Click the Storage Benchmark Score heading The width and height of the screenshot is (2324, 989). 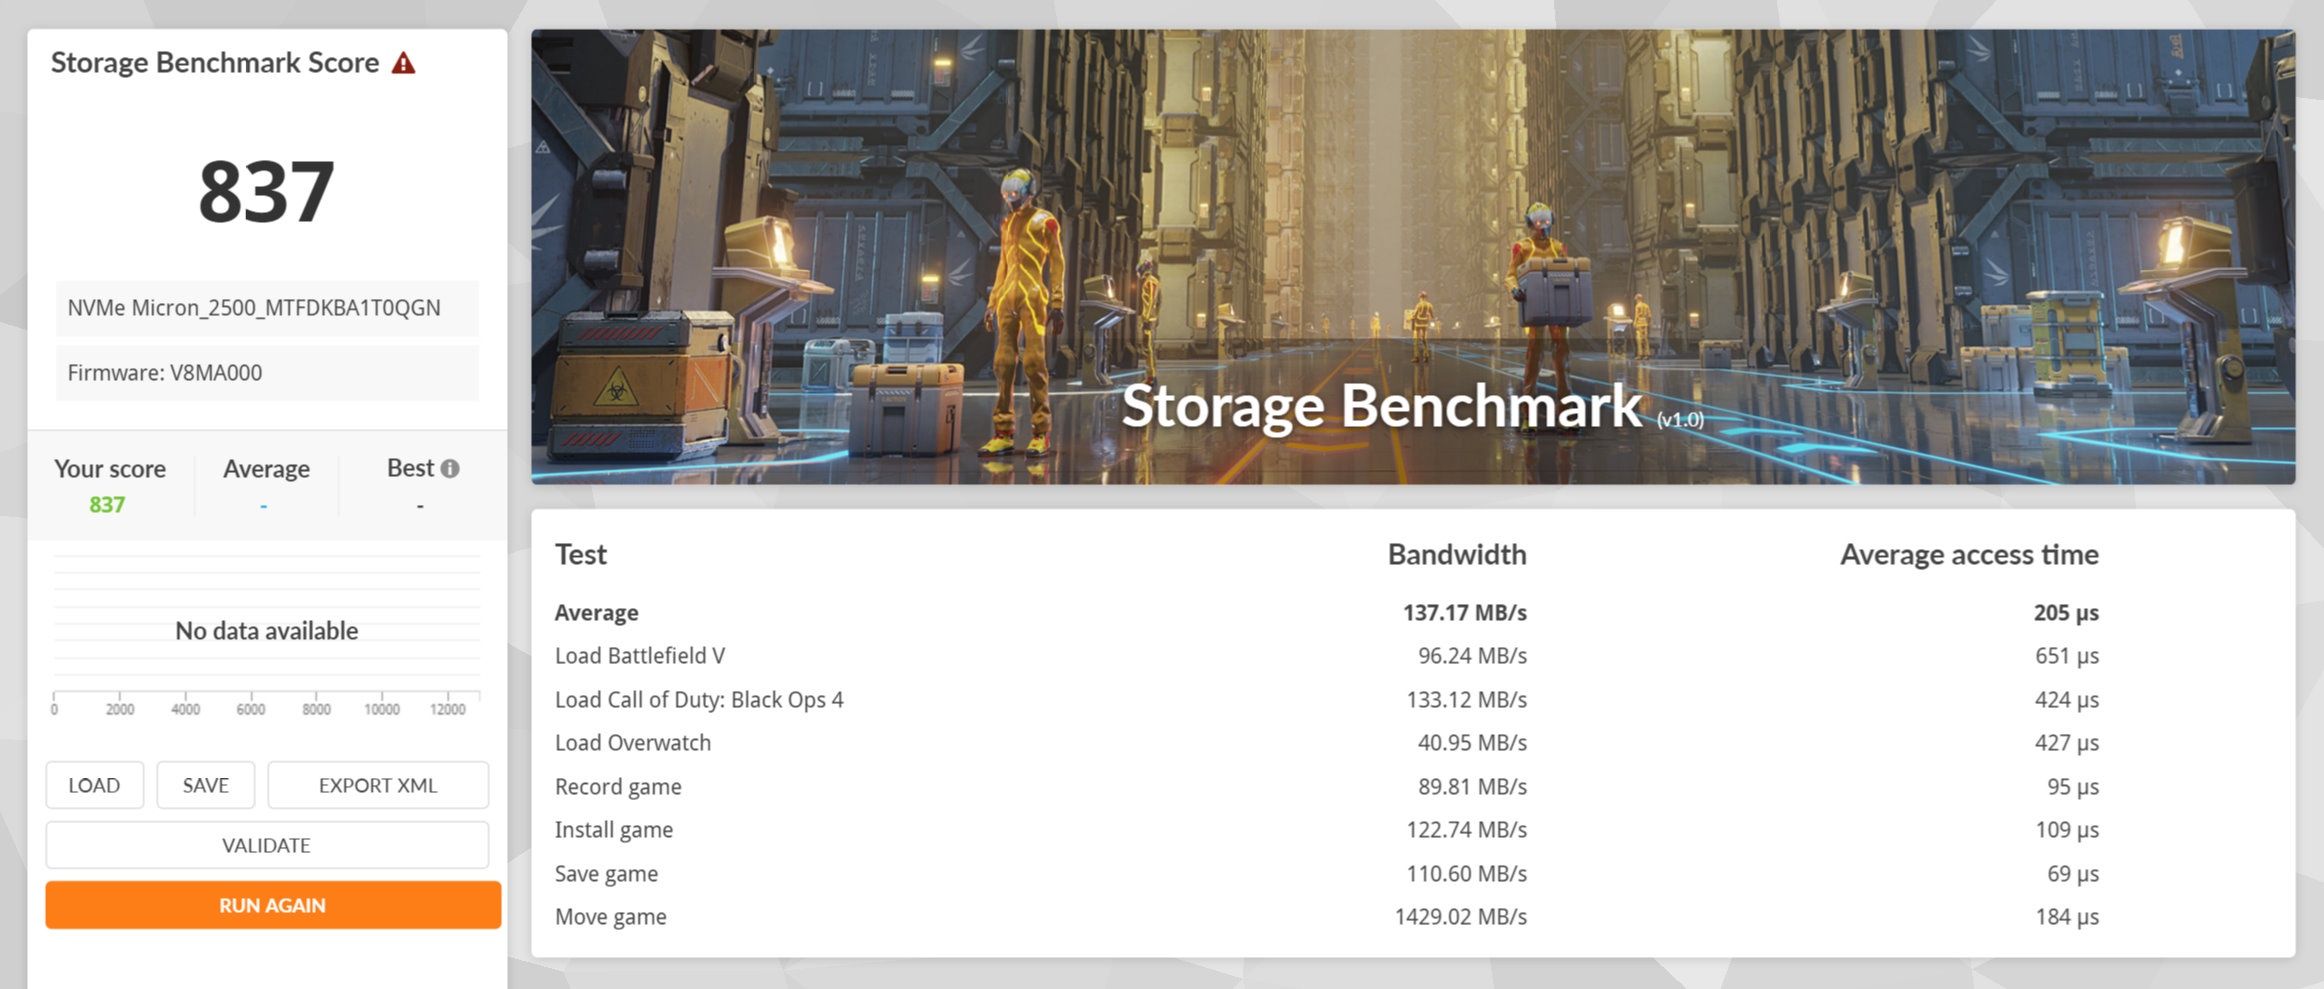coord(215,62)
